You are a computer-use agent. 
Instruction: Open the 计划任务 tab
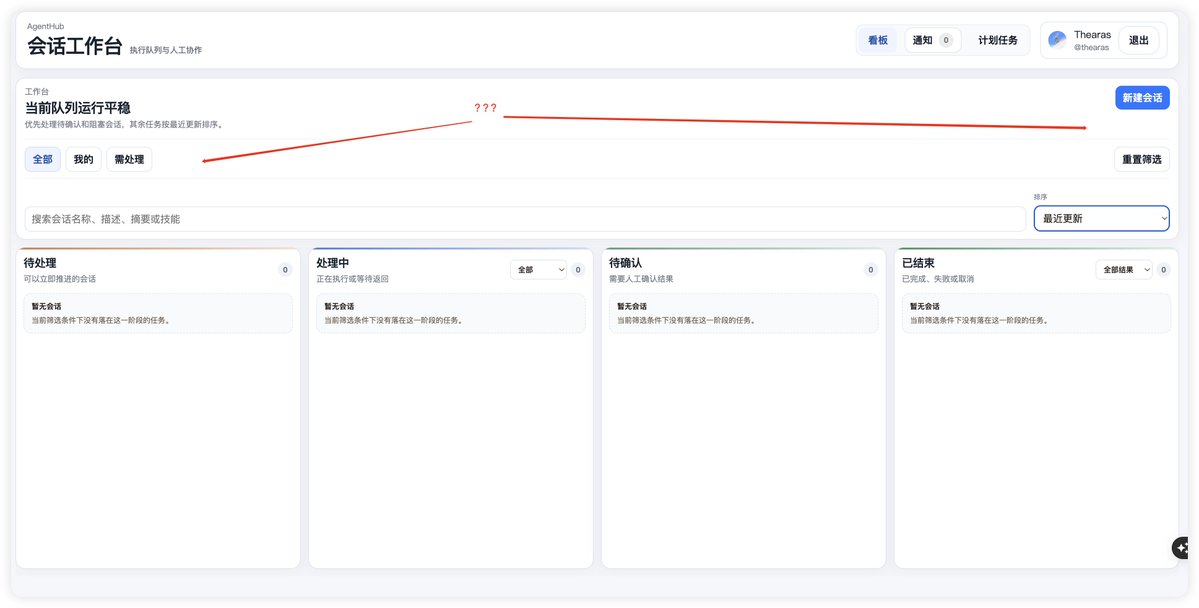tap(998, 41)
